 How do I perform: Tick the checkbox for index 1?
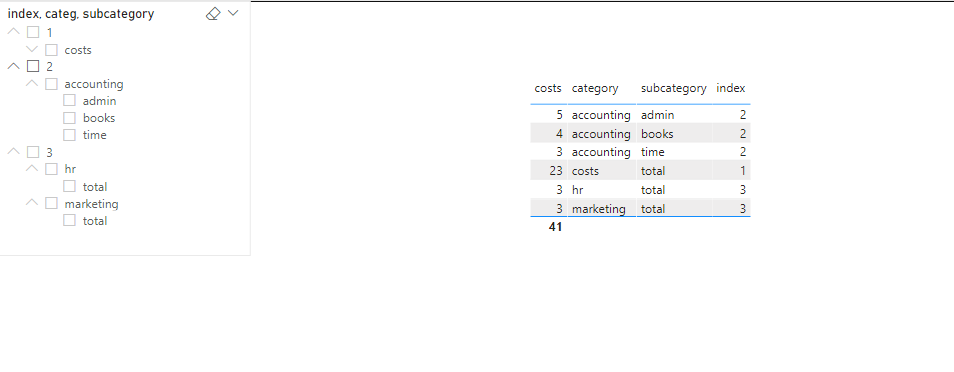[x=33, y=32]
